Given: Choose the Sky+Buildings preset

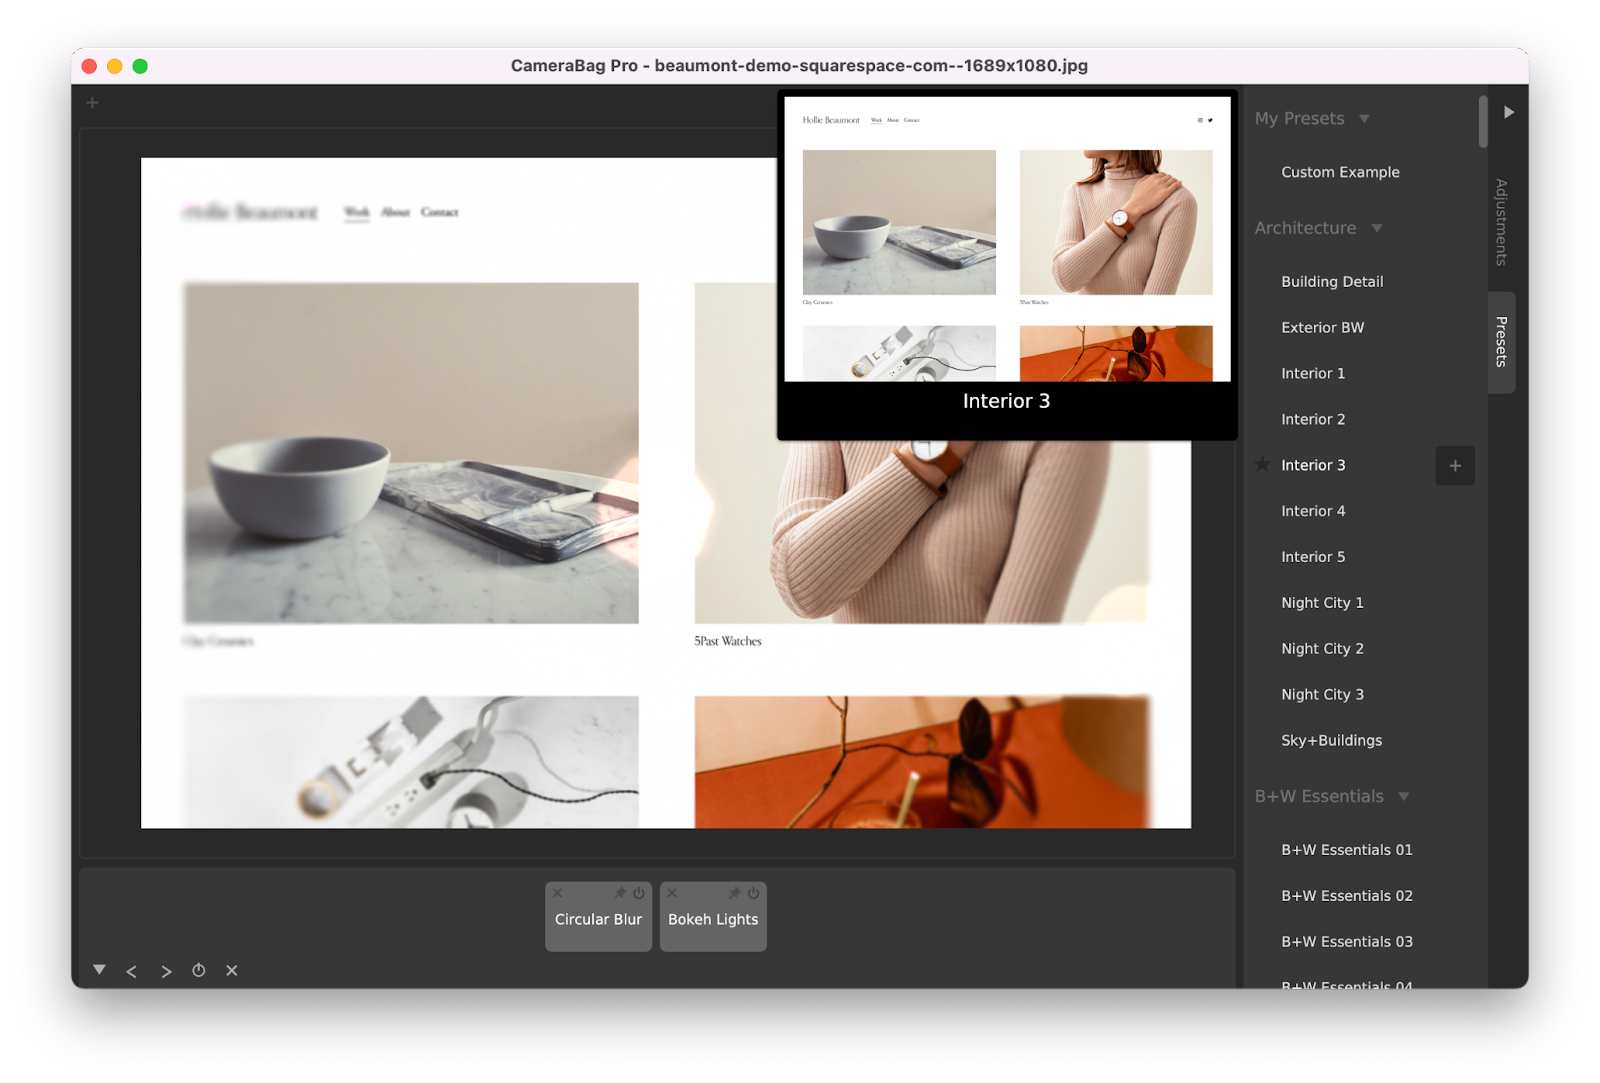Looking at the screenshot, I should (1331, 741).
